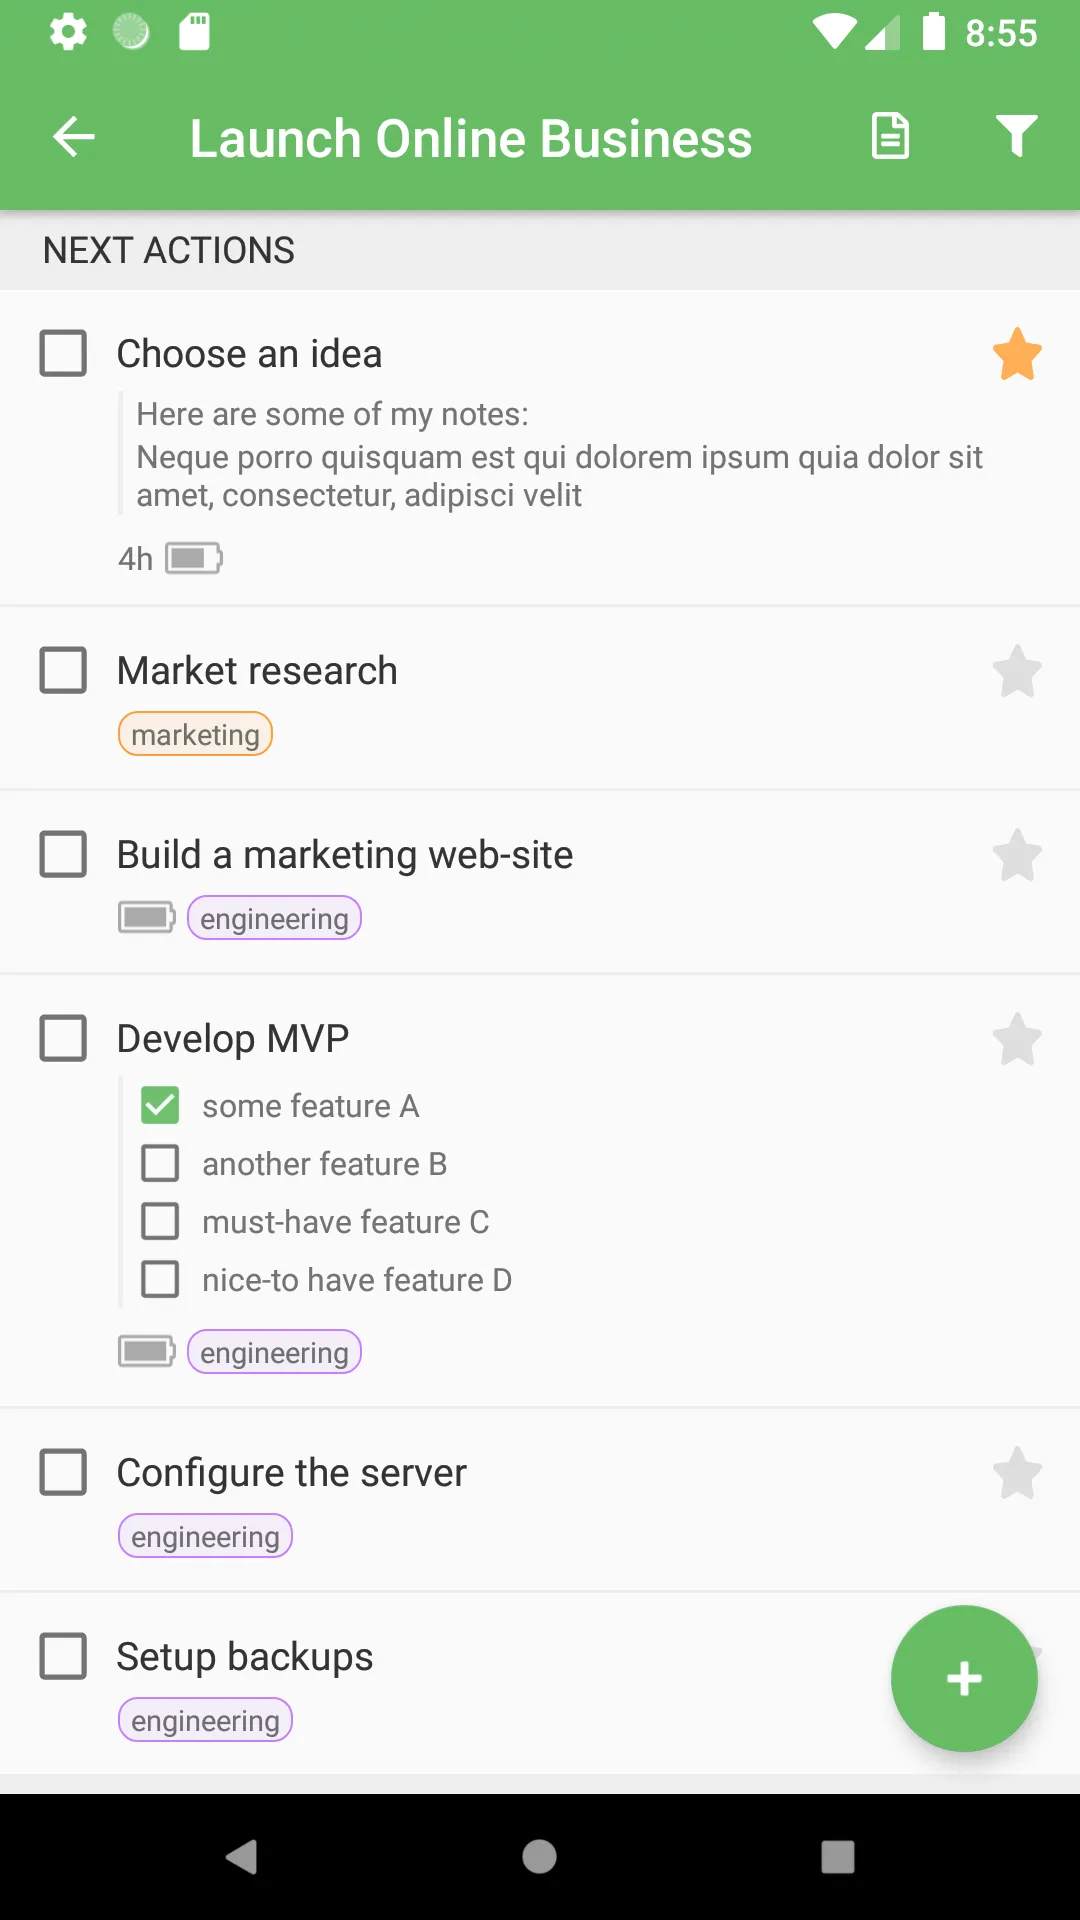Open the Develop MVP task title
This screenshot has width=1080, height=1920.
pyautogui.click(x=233, y=1039)
